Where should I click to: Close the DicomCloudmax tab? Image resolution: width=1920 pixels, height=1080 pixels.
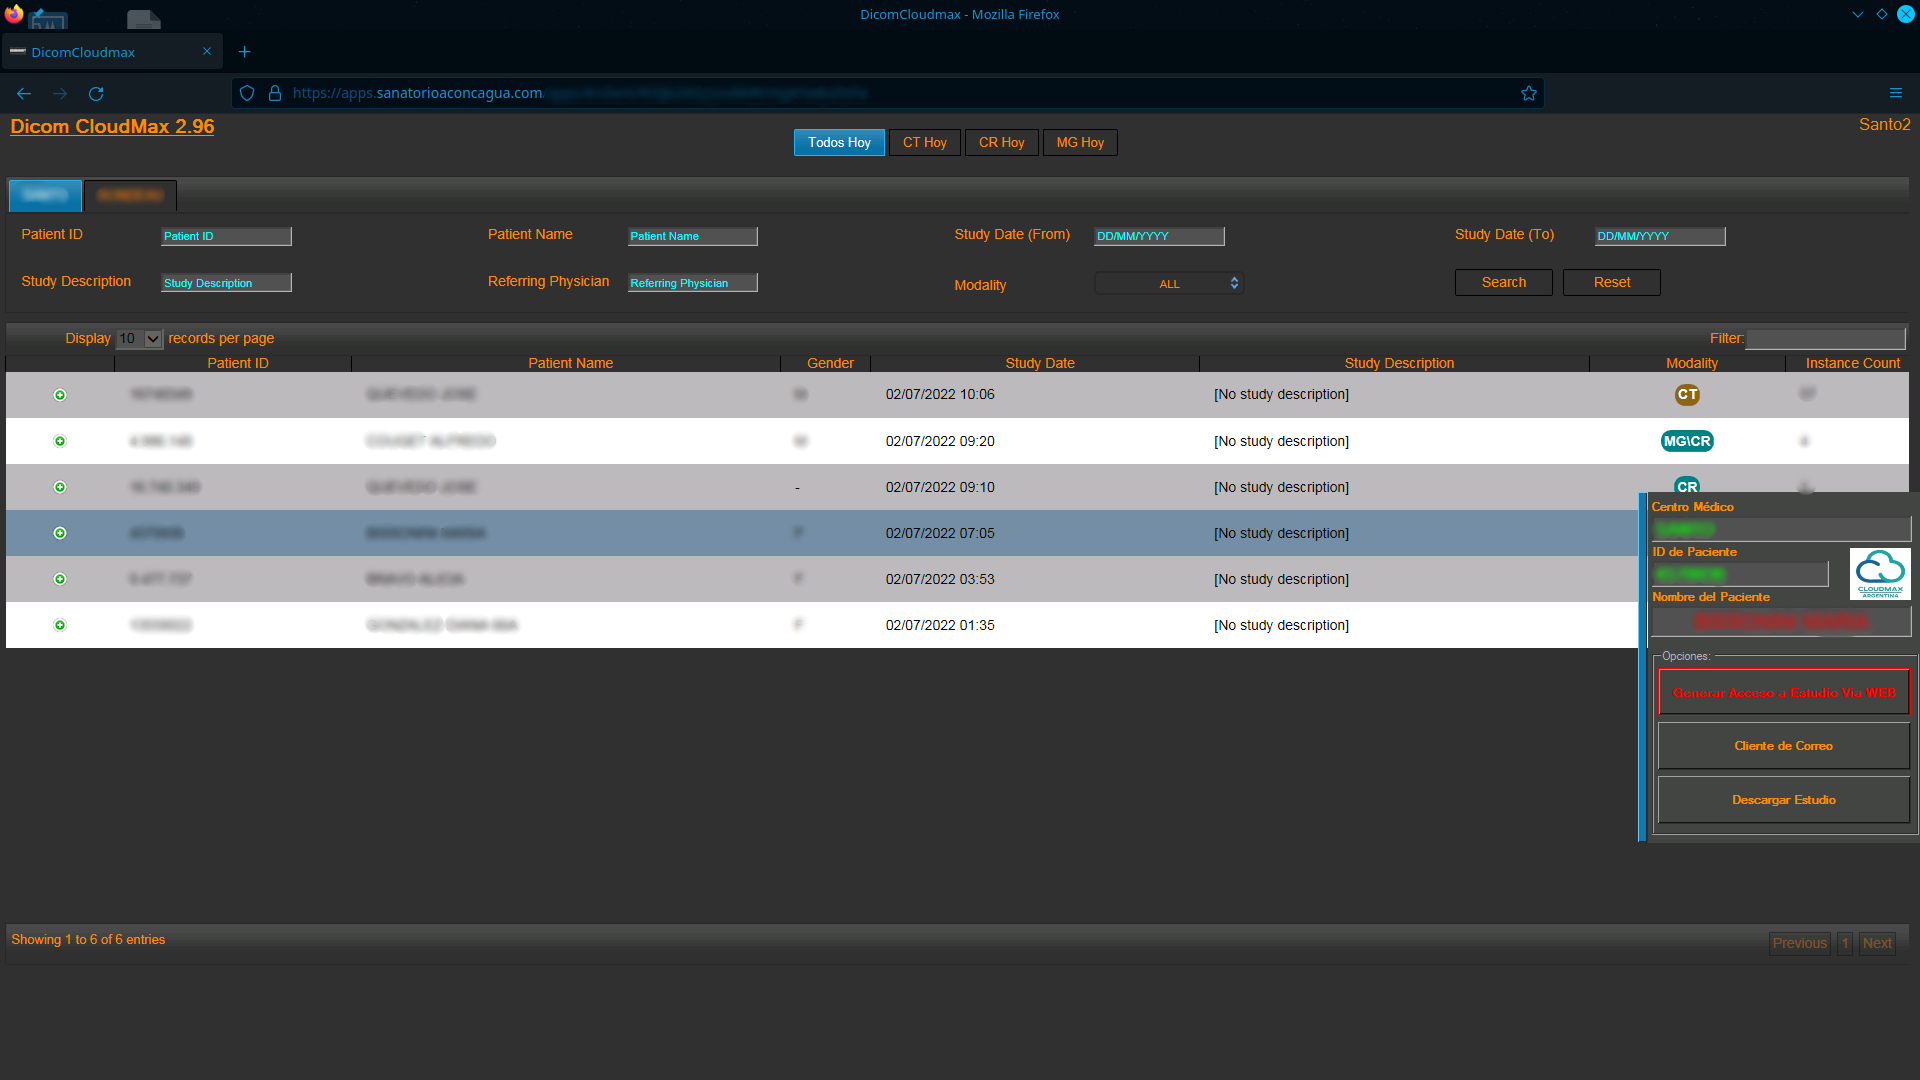207,52
